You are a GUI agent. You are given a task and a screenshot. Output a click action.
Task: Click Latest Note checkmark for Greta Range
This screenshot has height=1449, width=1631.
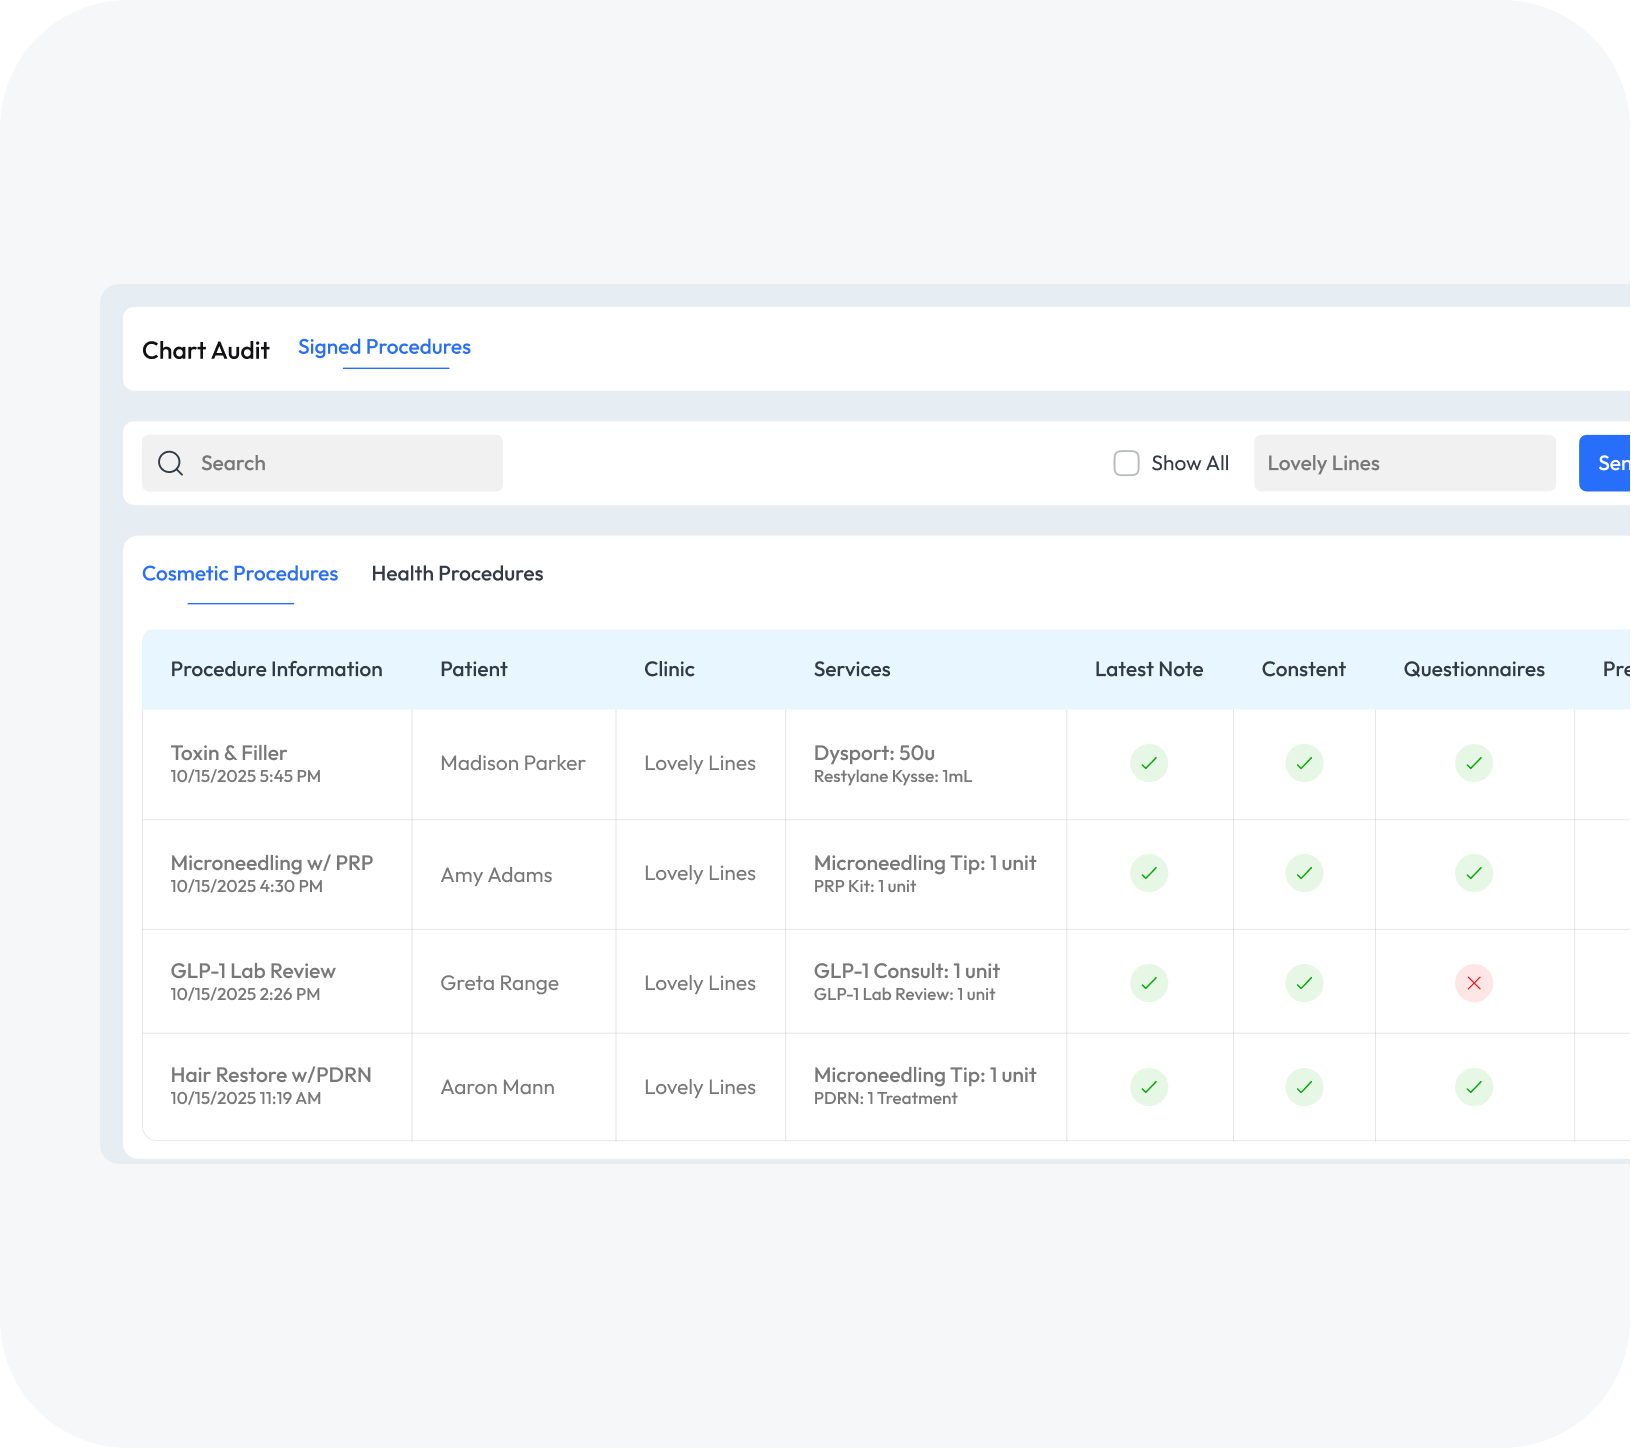(x=1149, y=983)
